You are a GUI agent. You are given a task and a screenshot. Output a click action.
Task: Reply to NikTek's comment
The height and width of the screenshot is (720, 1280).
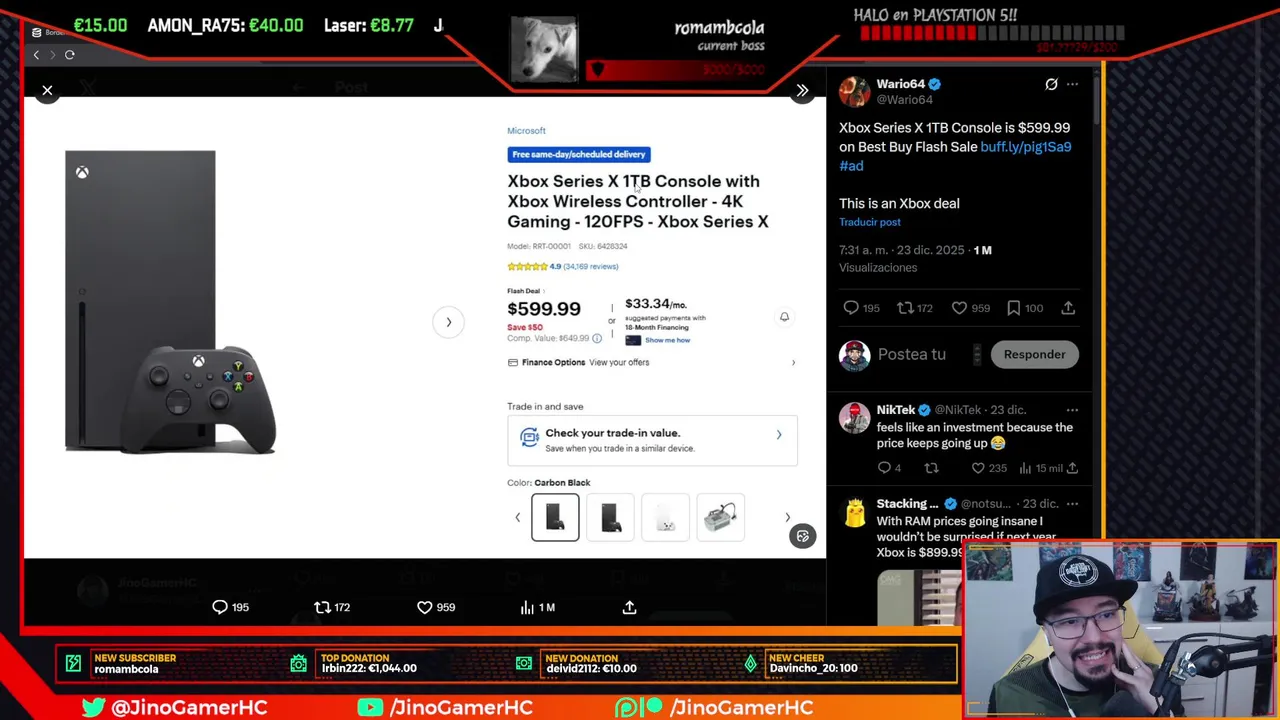[883, 468]
